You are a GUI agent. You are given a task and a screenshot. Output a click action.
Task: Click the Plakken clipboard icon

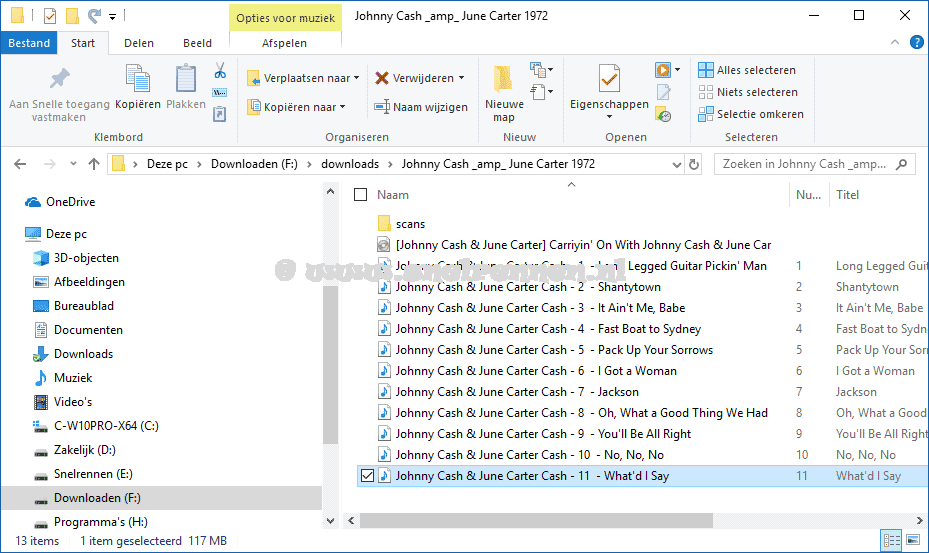pos(185,78)
